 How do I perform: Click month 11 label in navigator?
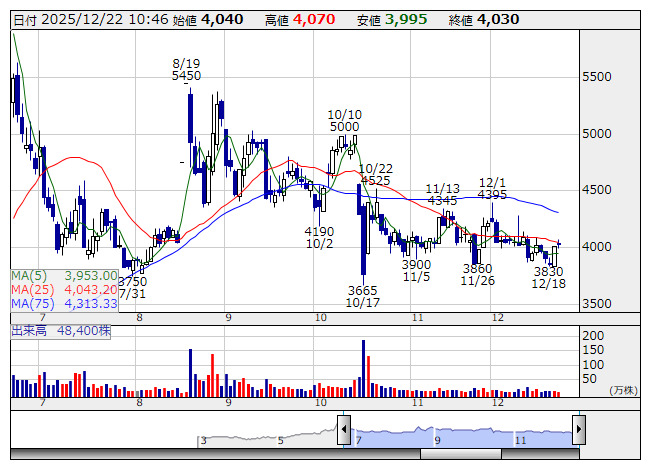521,441
